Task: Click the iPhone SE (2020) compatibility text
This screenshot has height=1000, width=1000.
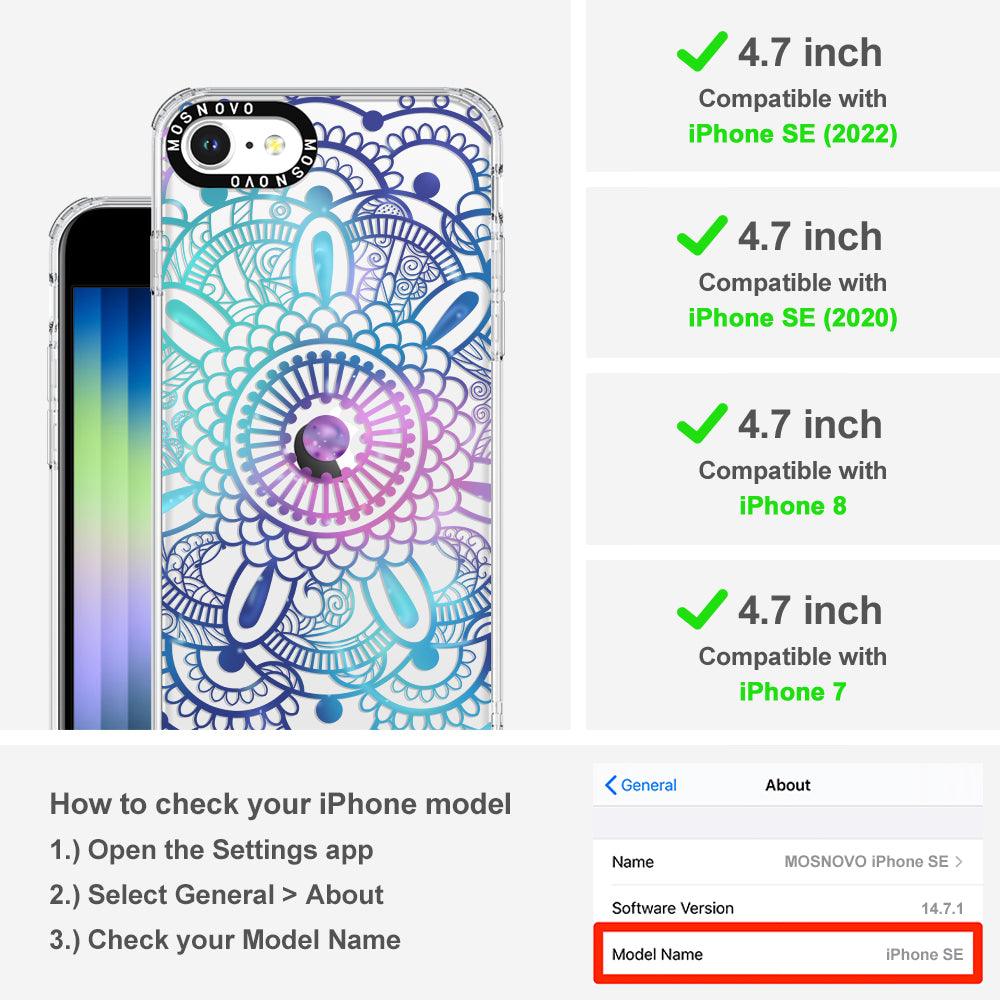Action: coord(793,318)
